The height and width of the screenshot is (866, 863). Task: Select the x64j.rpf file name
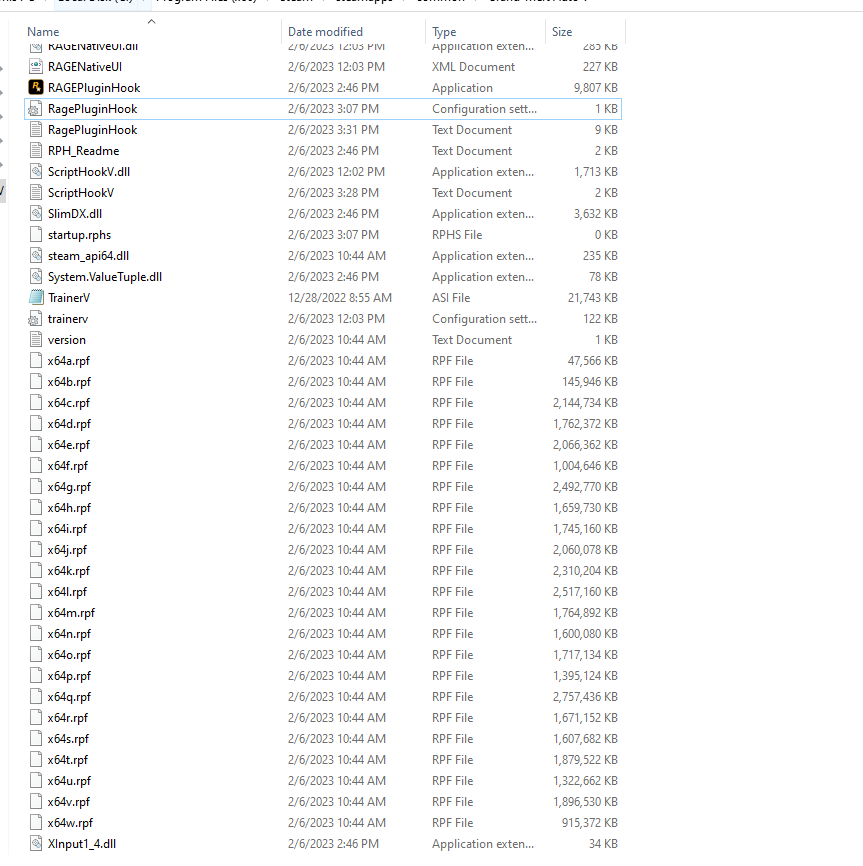tap(67, 550)
